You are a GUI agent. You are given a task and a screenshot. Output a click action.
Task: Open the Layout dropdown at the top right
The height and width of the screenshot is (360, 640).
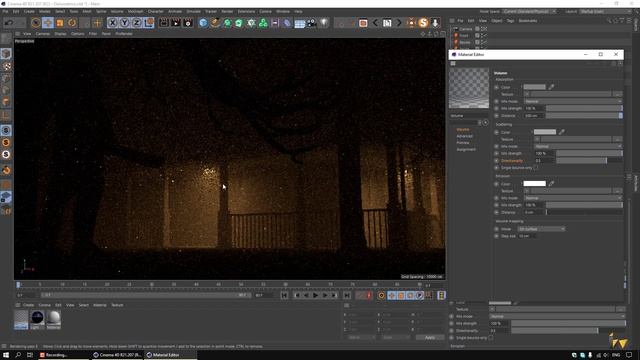click(x=606, y=11)
